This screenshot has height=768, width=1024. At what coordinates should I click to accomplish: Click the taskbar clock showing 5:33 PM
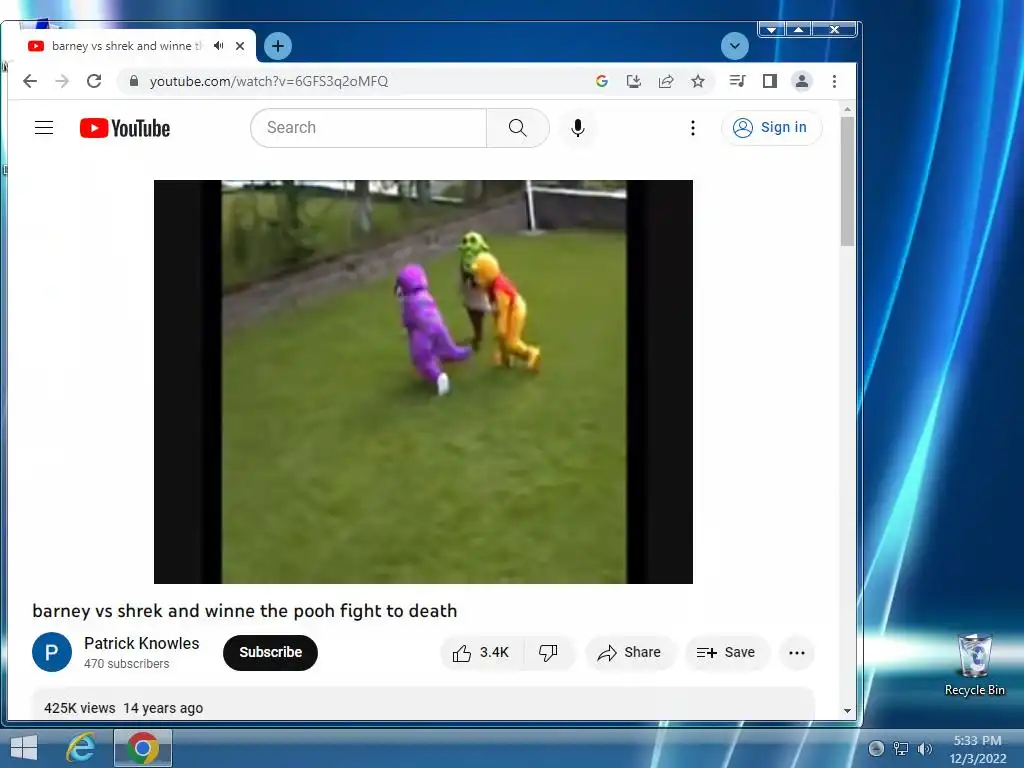tap(978, 749)
